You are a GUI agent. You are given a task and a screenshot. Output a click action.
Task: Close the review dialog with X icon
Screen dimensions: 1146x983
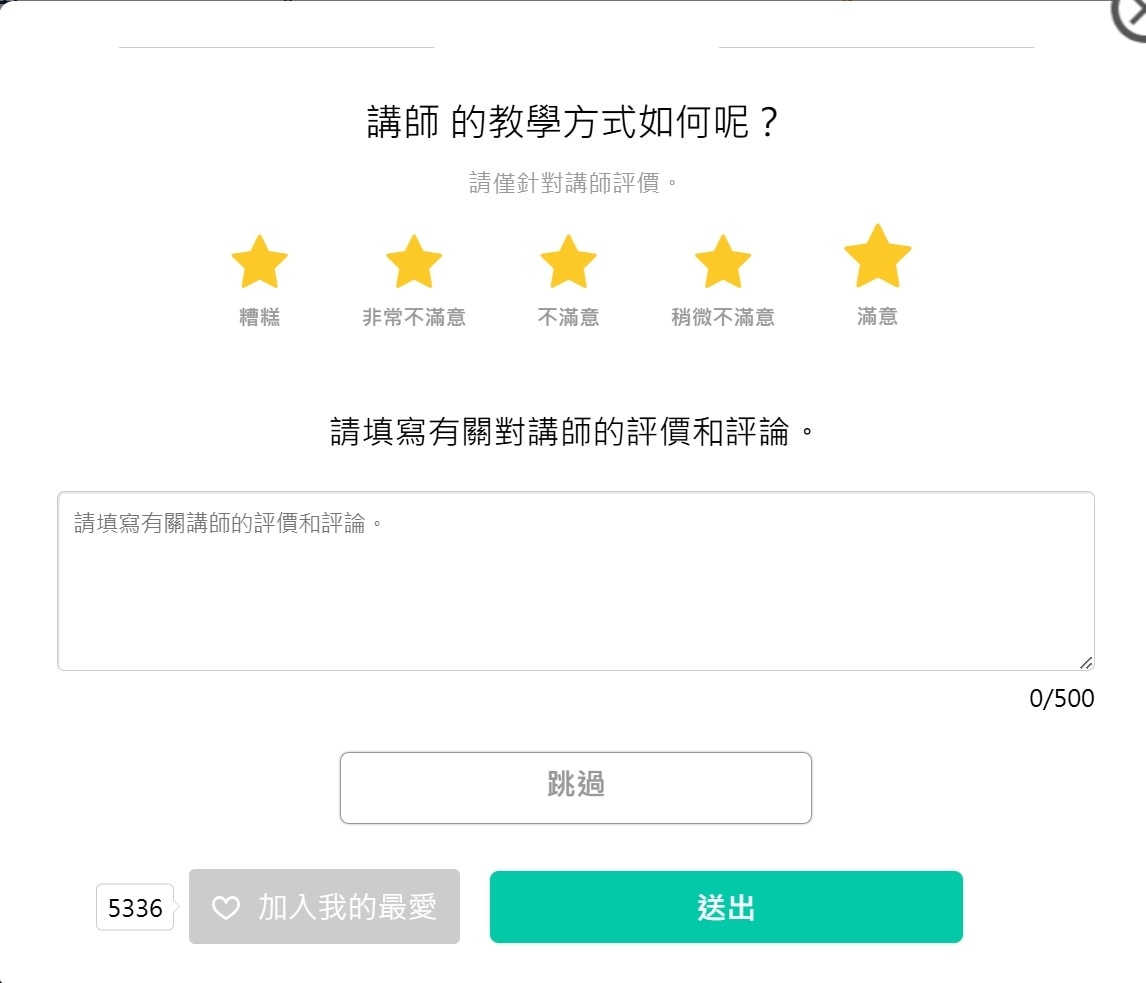(x=1130, y=16)
